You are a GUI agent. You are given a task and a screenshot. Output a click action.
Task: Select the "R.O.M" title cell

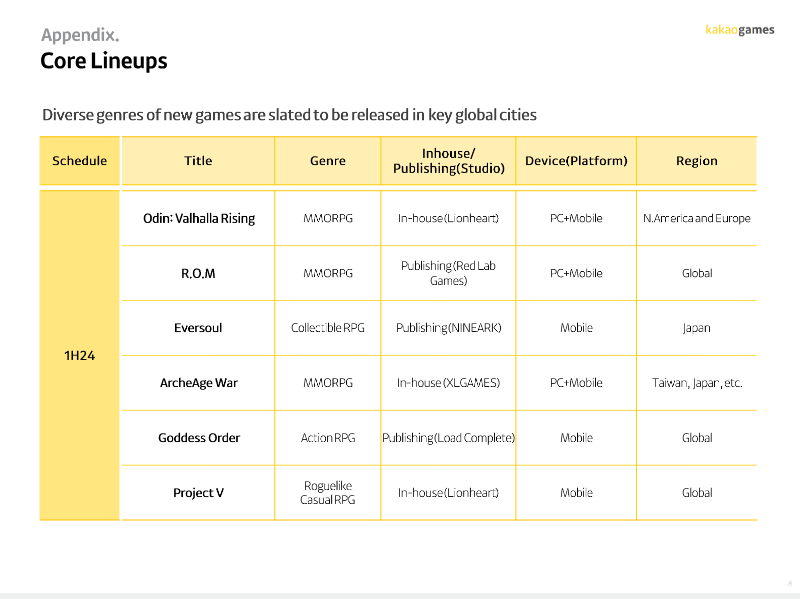tap(198, 273)
